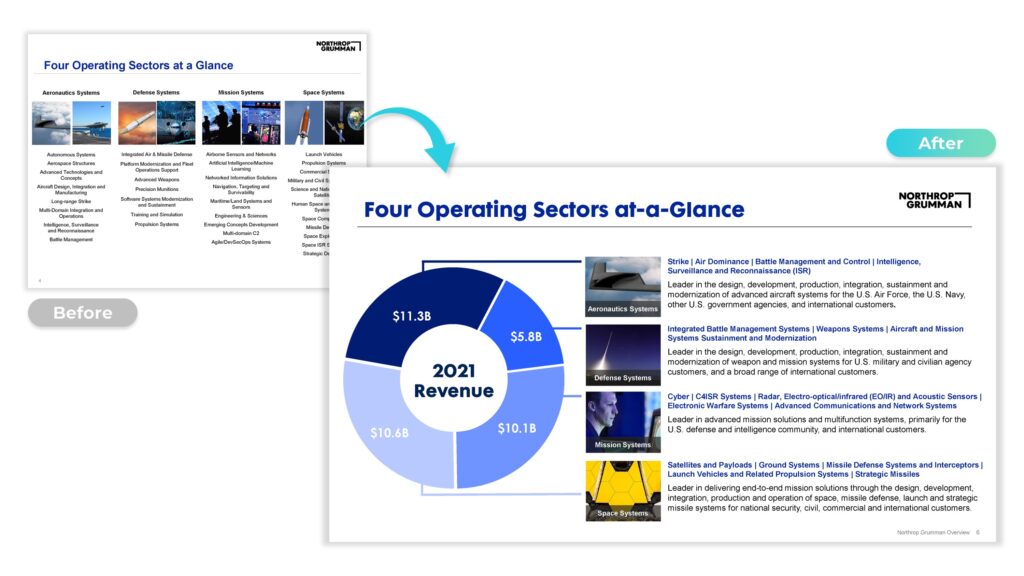Click the 'Cyber | C4ISR Systems' heading
This screenshot has height=576, width=1024.
[824, 401]
